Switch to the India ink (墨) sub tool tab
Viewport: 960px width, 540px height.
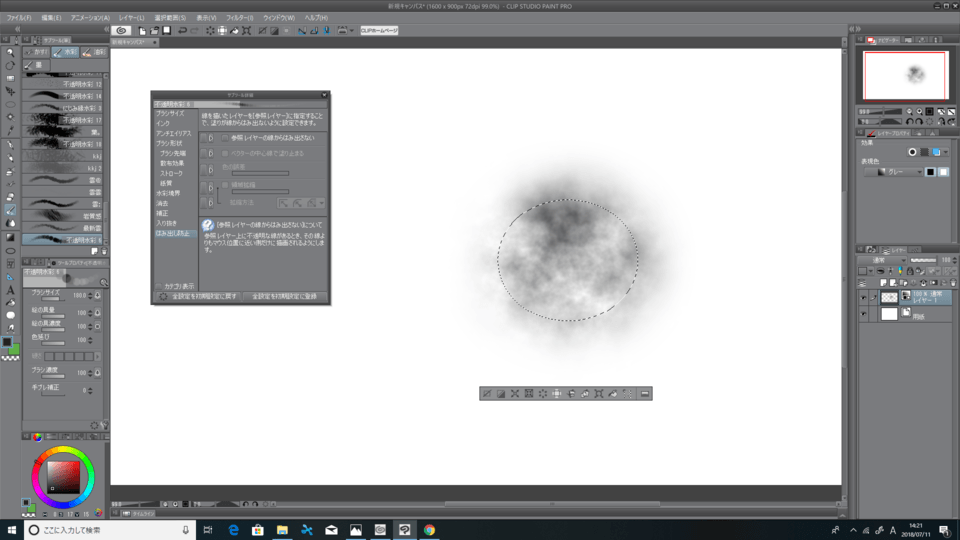(34, 65)
